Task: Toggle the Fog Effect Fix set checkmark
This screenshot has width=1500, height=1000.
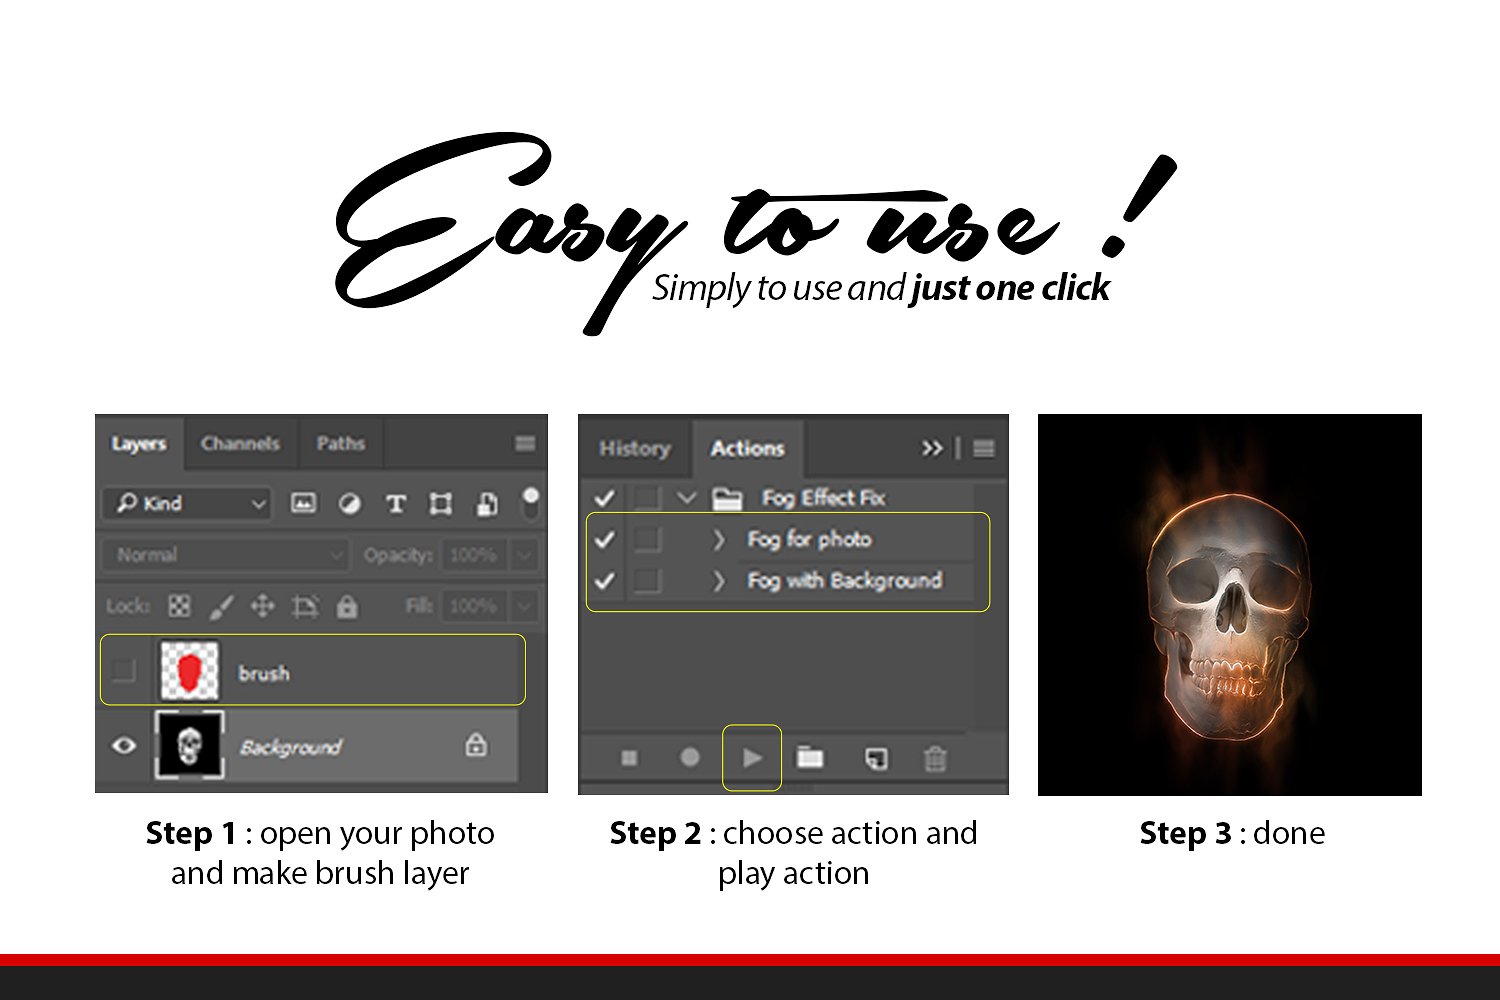Action: [x=604, y=497]
